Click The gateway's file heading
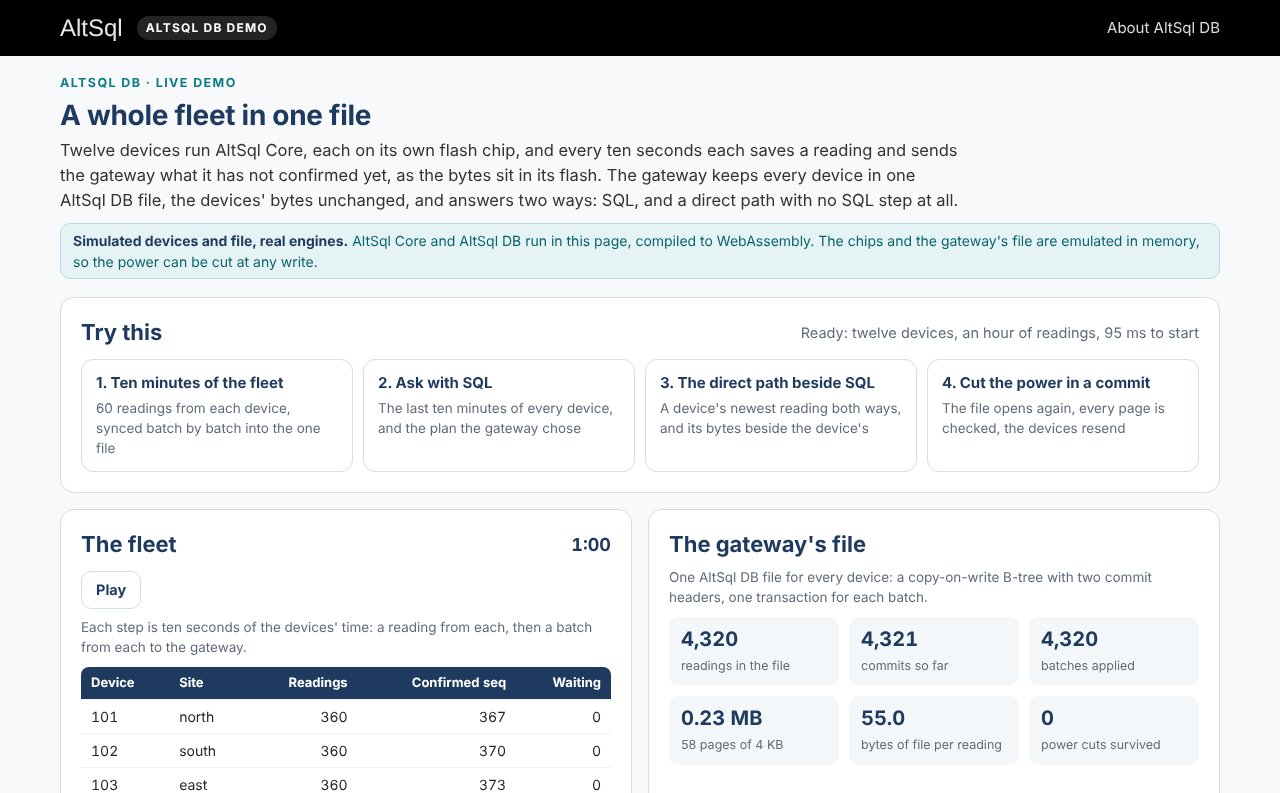The image size is (1280, 793). click(767, 545)
